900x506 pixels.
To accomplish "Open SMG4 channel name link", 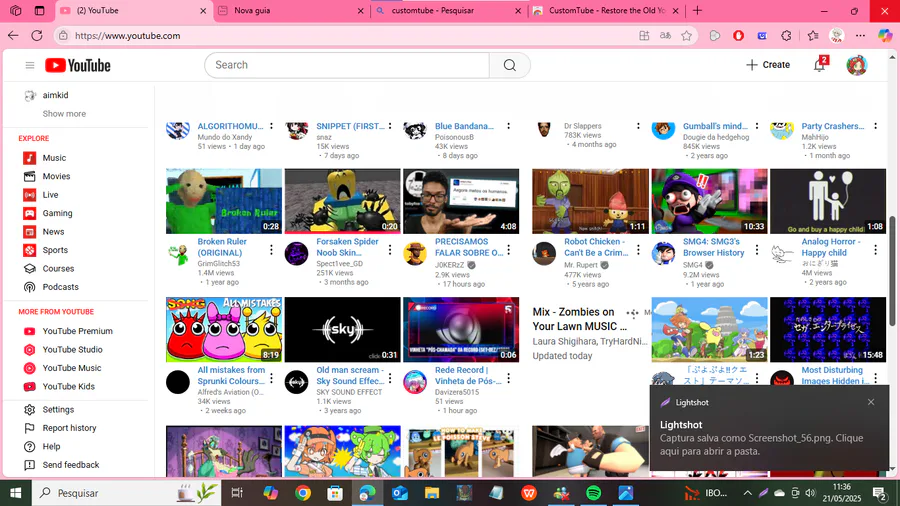I will coord(693,265).
